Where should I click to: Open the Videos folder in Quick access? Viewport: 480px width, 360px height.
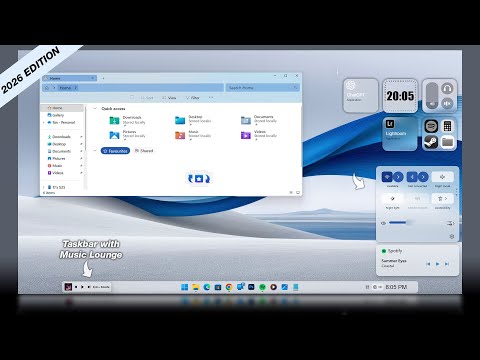[259, 134]
